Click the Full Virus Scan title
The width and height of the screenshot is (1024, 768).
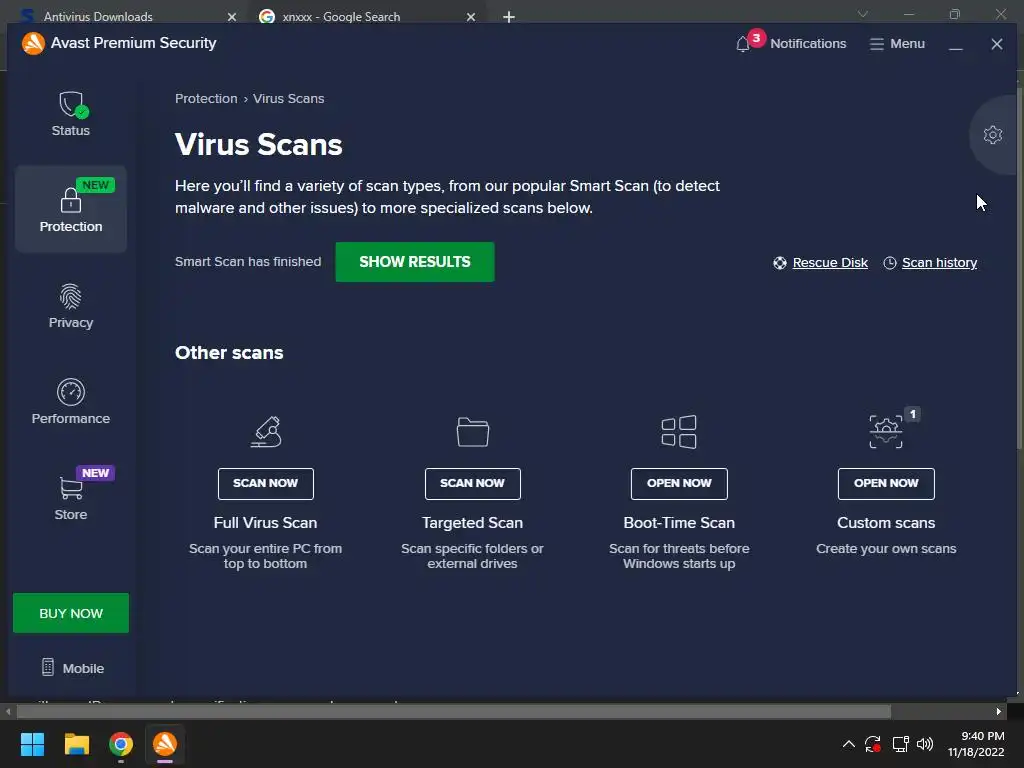pos(265,522)
